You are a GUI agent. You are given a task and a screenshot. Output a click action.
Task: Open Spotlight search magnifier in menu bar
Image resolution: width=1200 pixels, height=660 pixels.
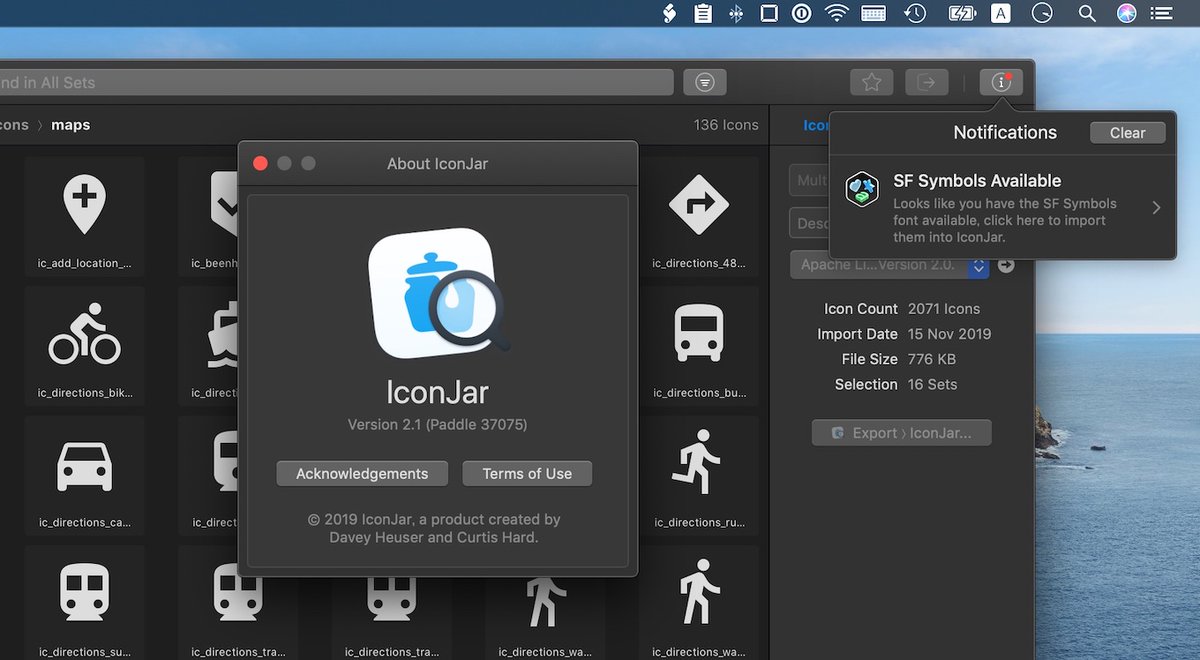pyautogui.click(x=1087, y=13)
